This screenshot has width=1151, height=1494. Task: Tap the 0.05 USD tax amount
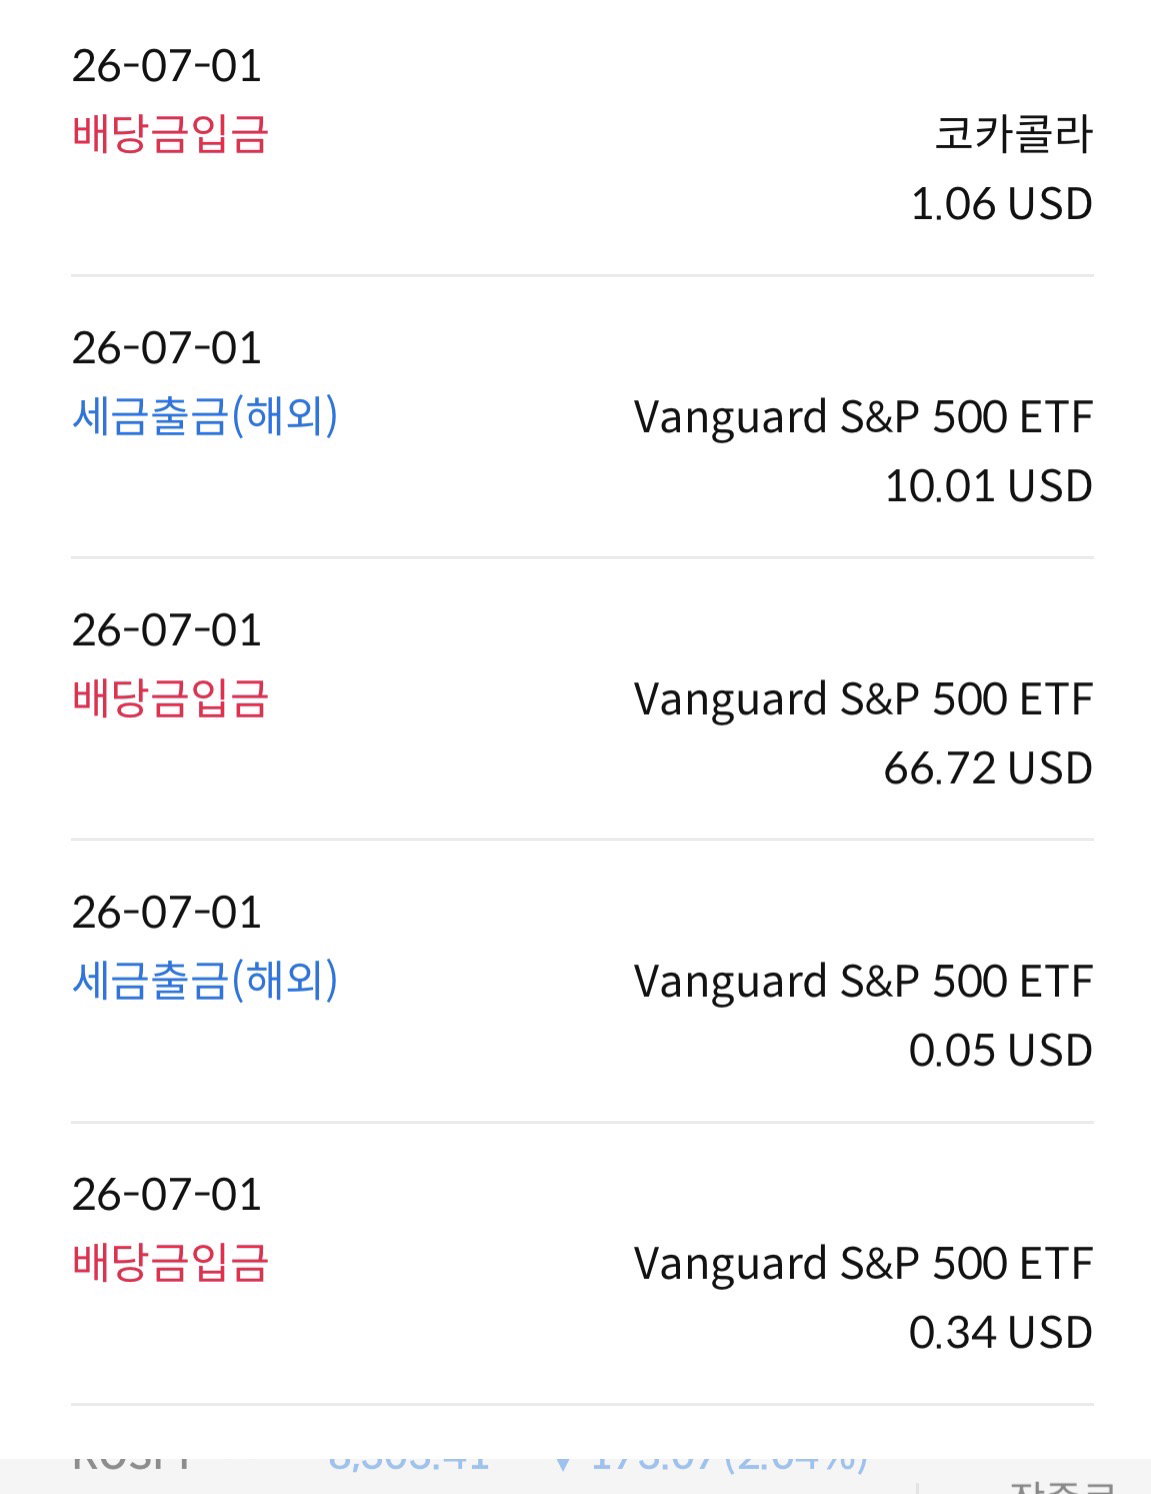pyautogui.click(x=1000, y=1050)
